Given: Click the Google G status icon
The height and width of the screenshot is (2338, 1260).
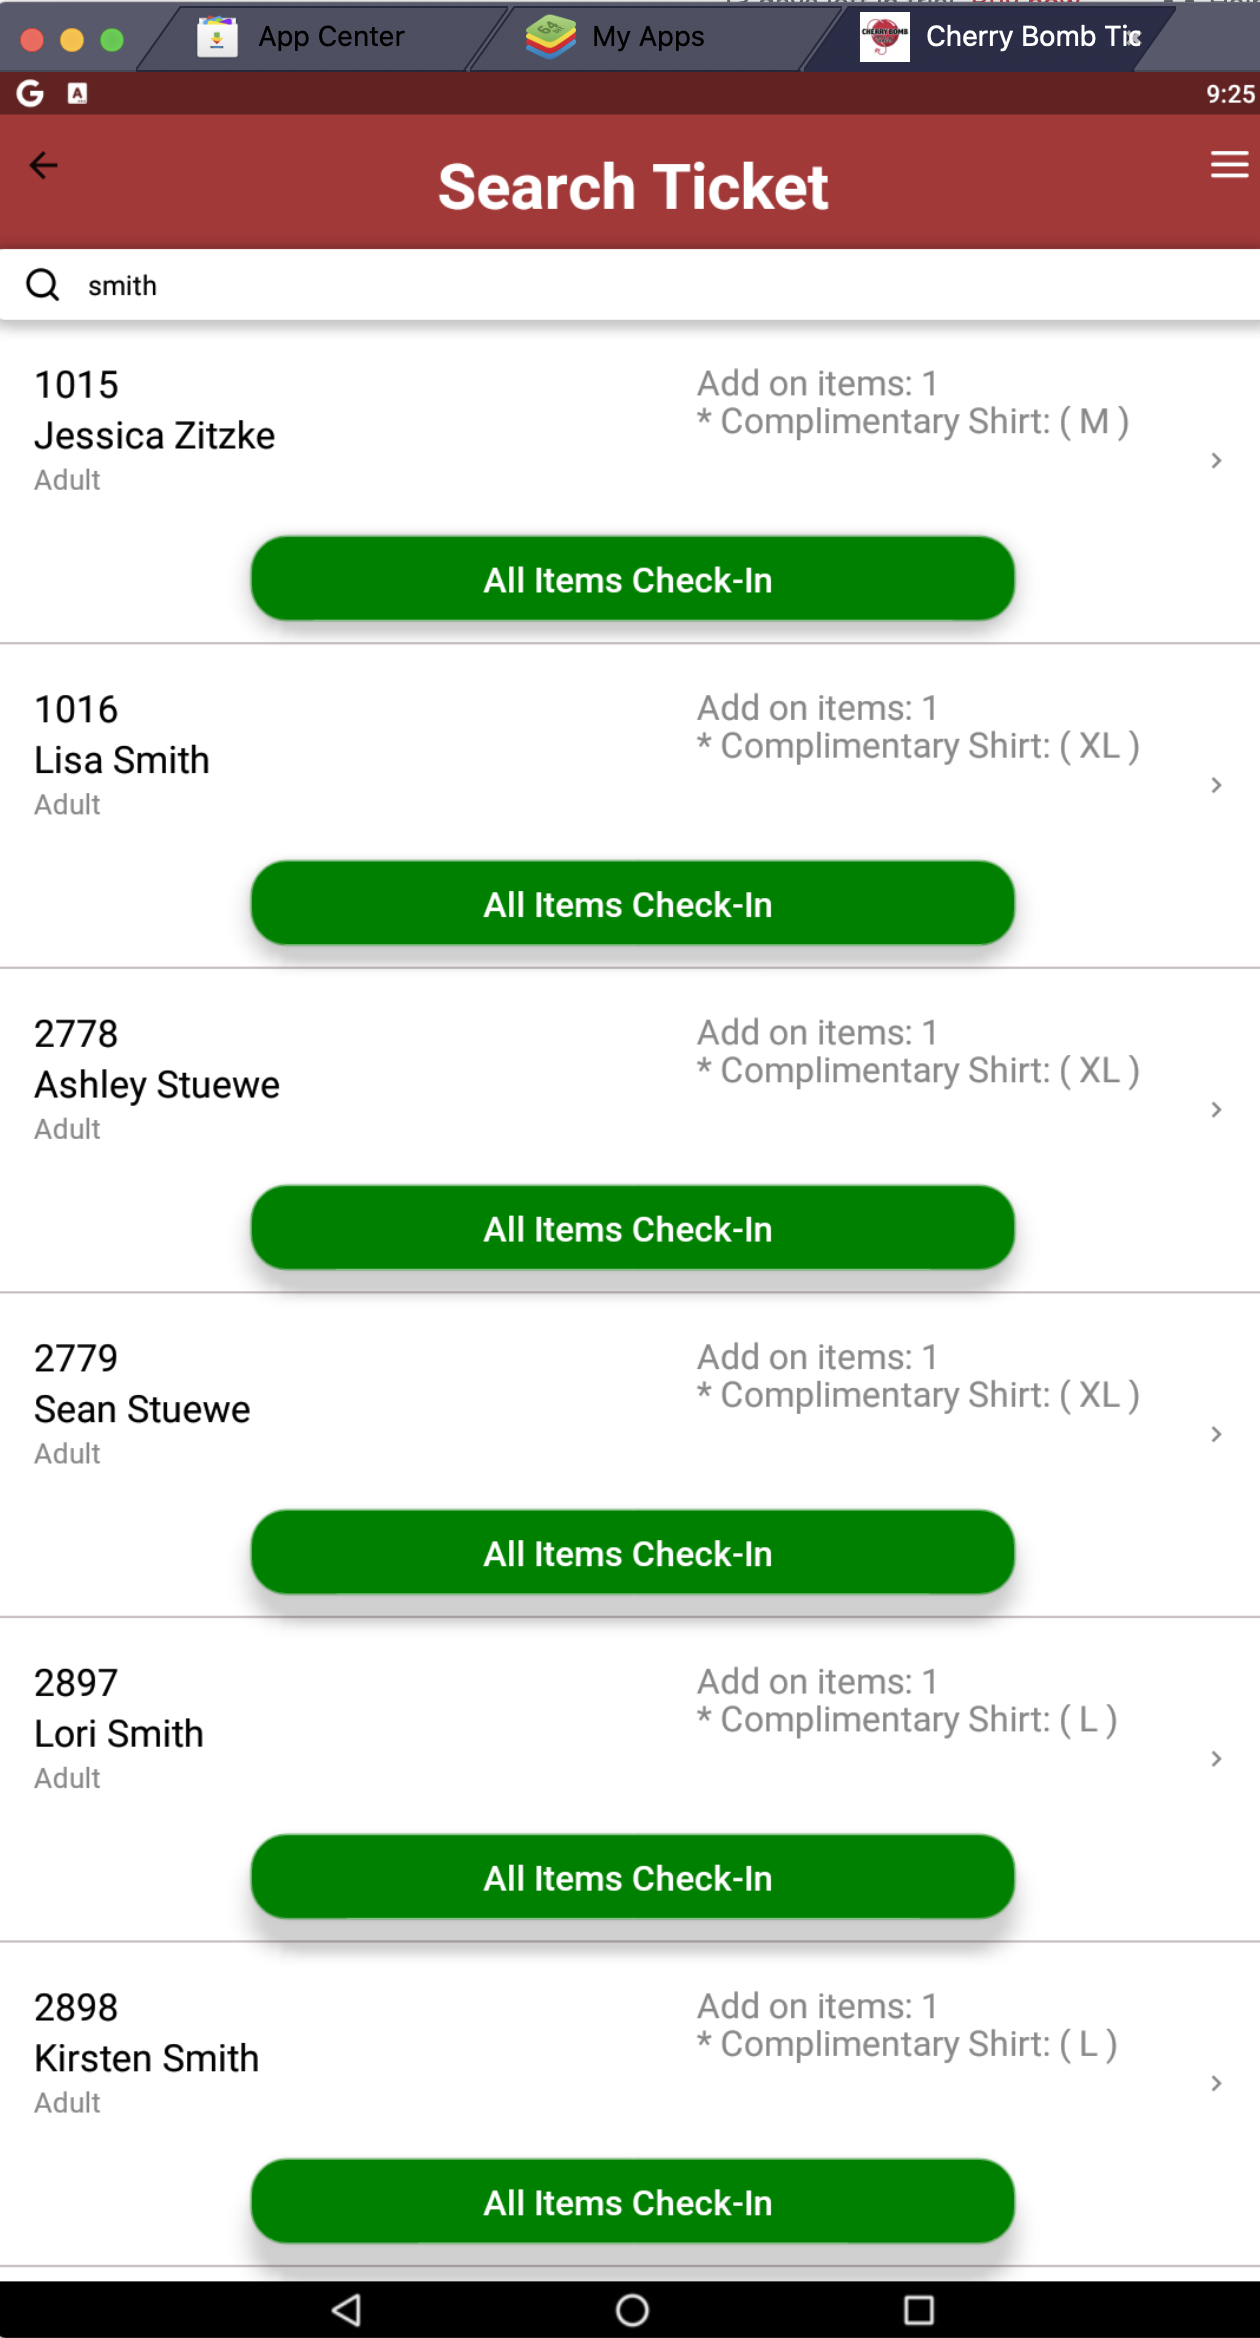Looking at the screenshot, I should [x=30, y=93].
